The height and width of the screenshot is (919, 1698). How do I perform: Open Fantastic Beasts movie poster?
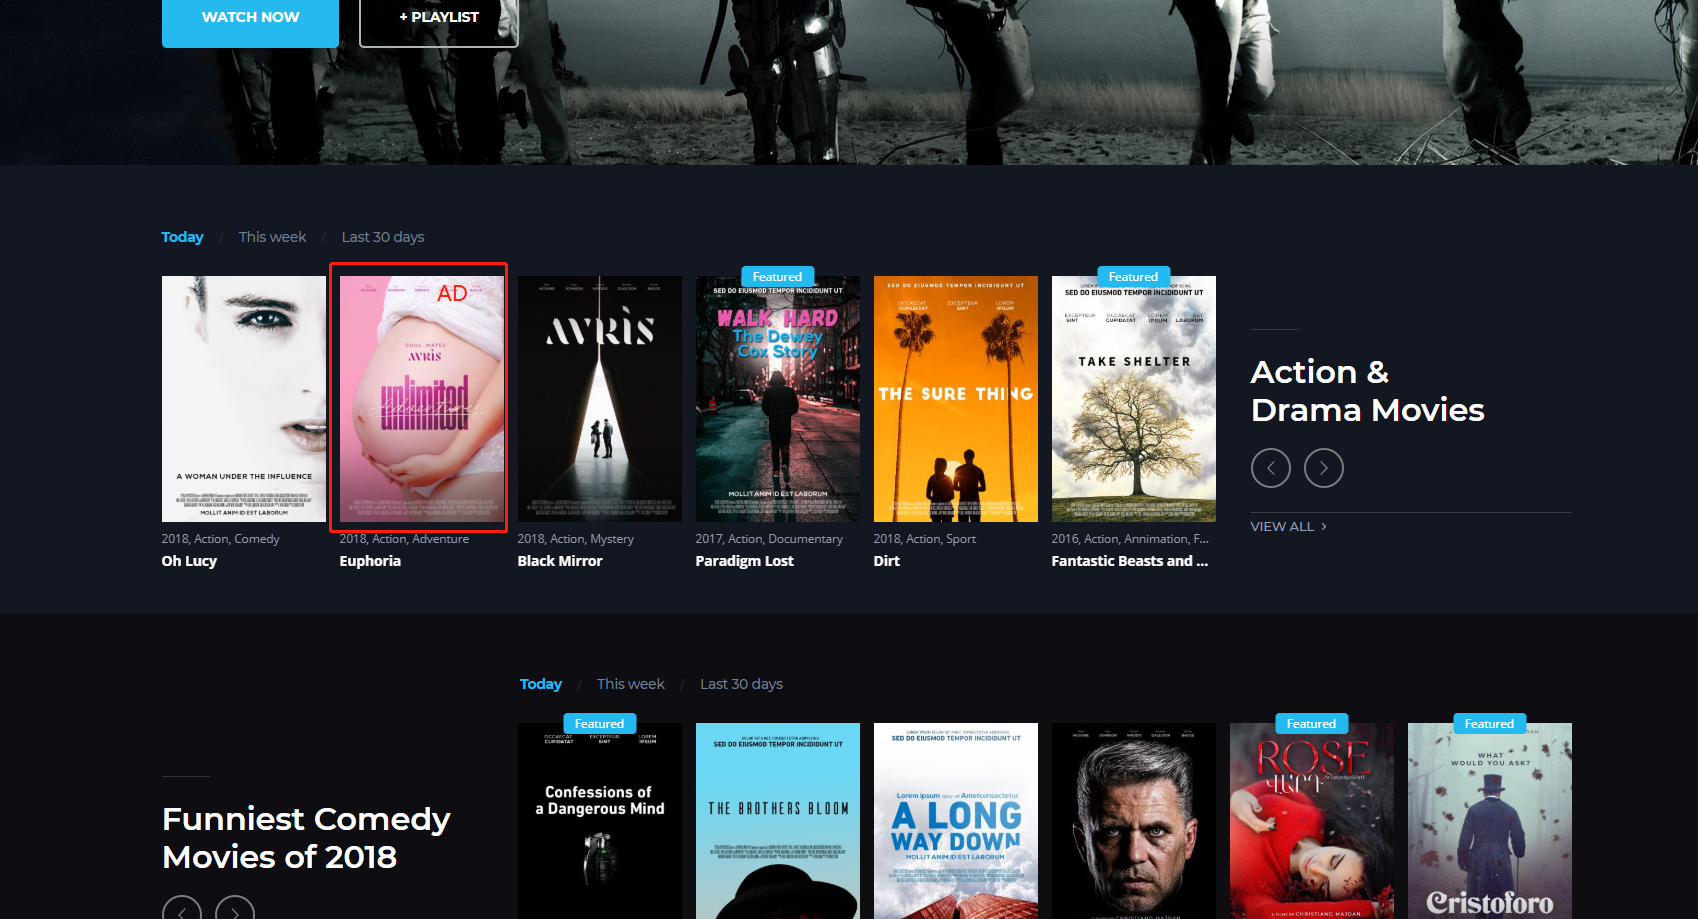(1134, 399)
